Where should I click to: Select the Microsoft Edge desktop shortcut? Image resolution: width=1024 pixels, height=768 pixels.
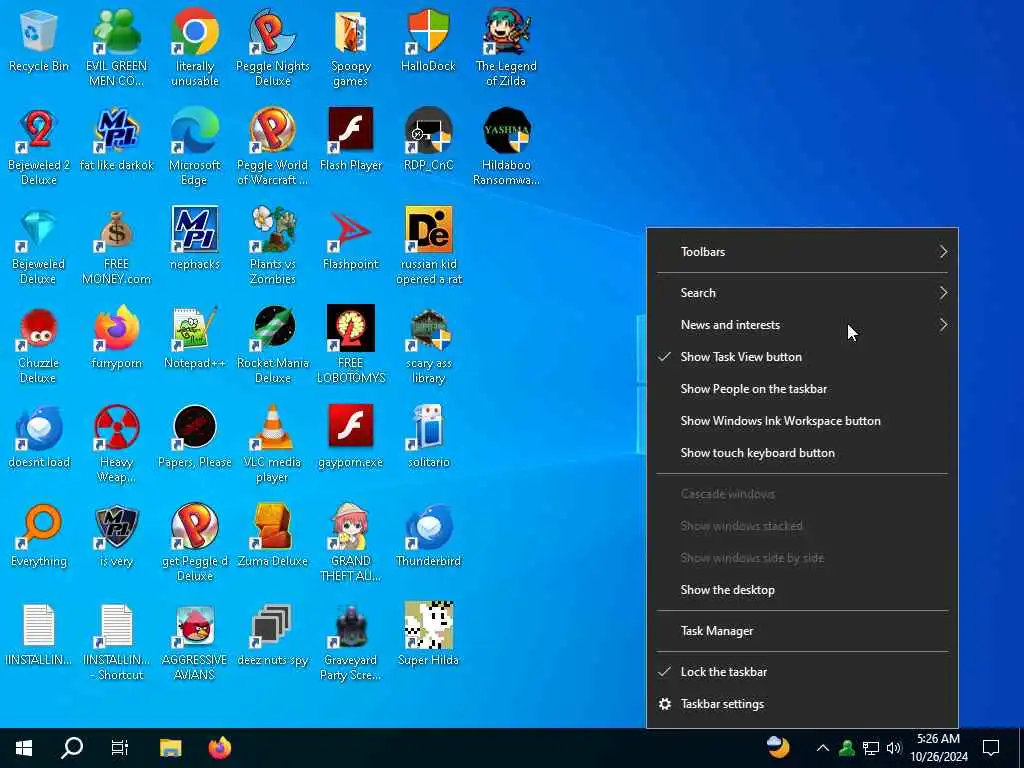click(x=195, y=131)
